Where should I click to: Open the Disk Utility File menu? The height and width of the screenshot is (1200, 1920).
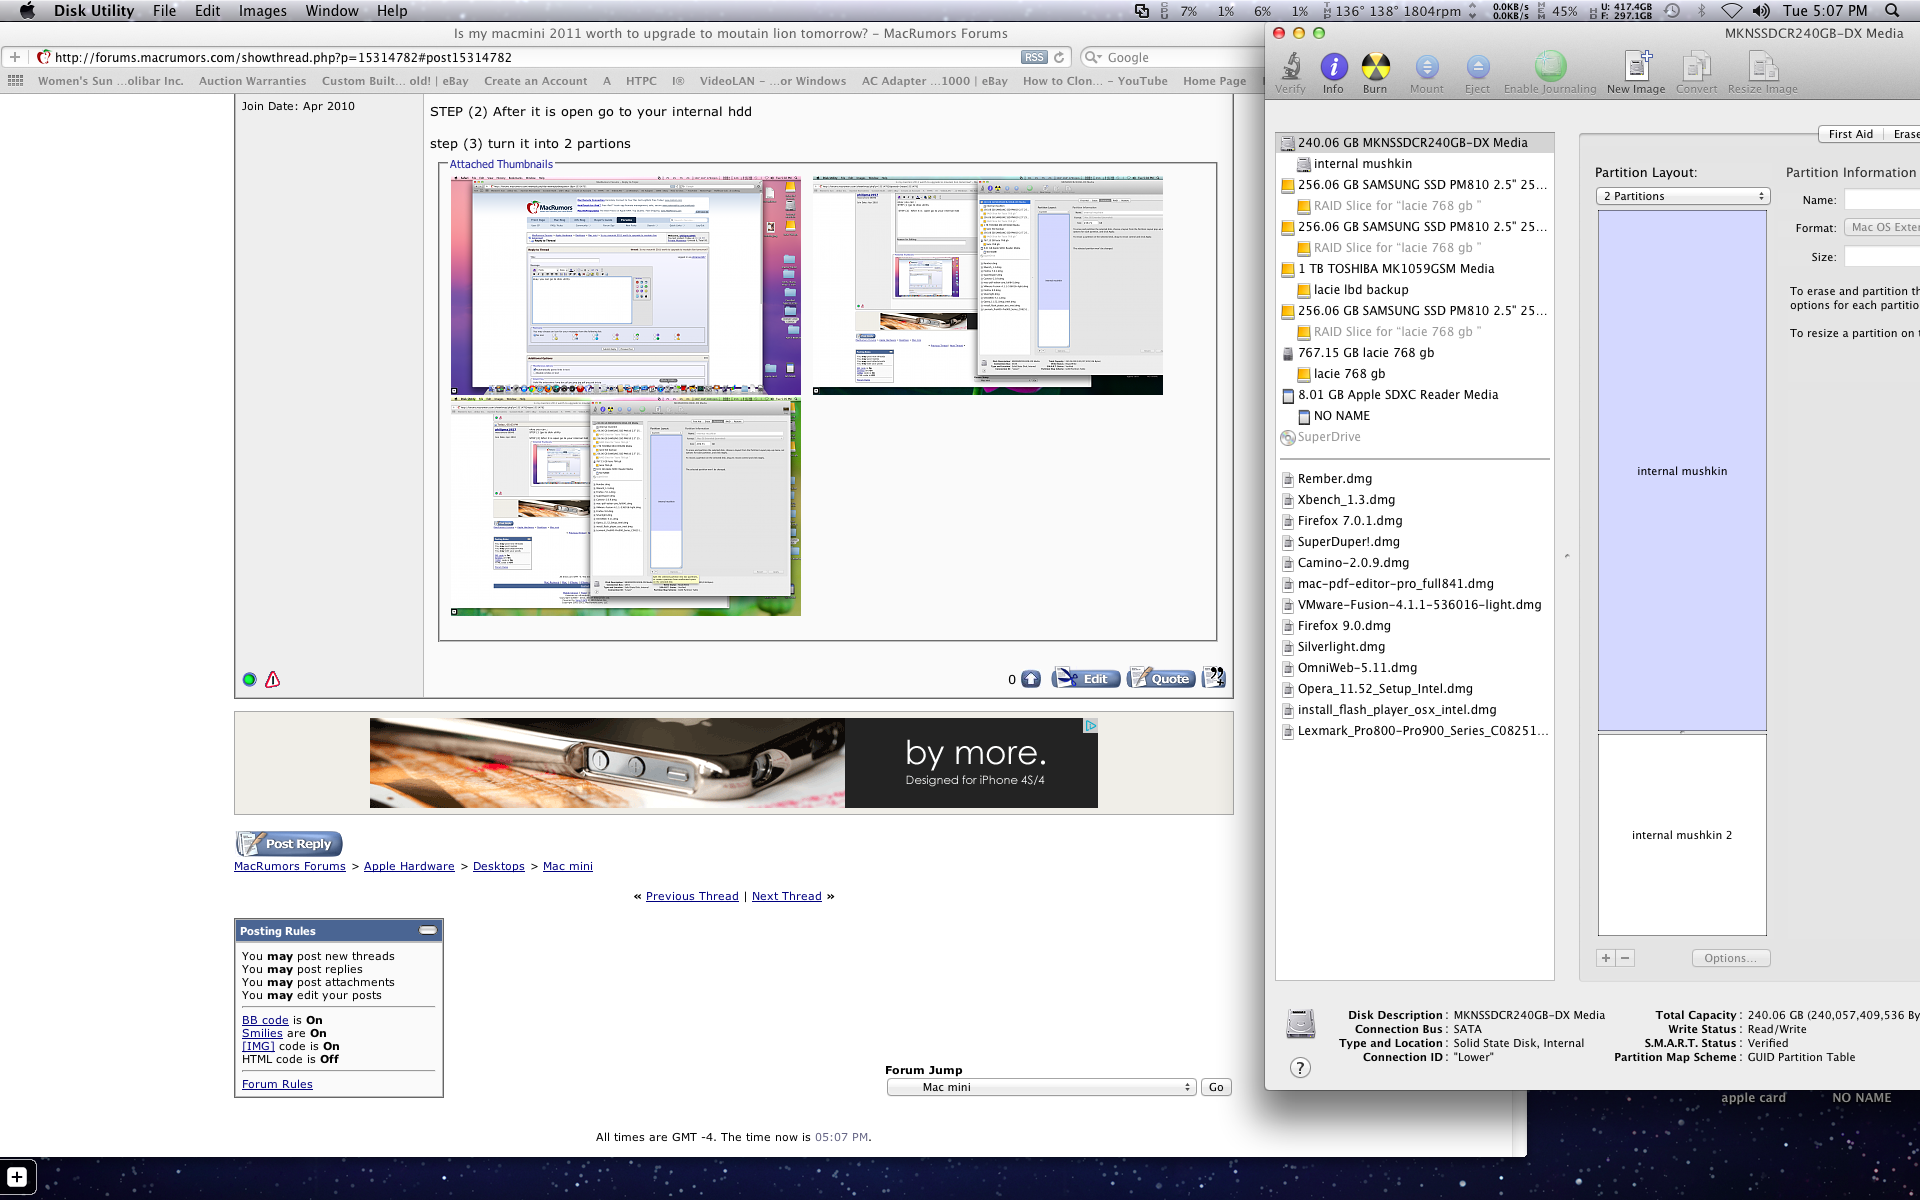point(164,11)
